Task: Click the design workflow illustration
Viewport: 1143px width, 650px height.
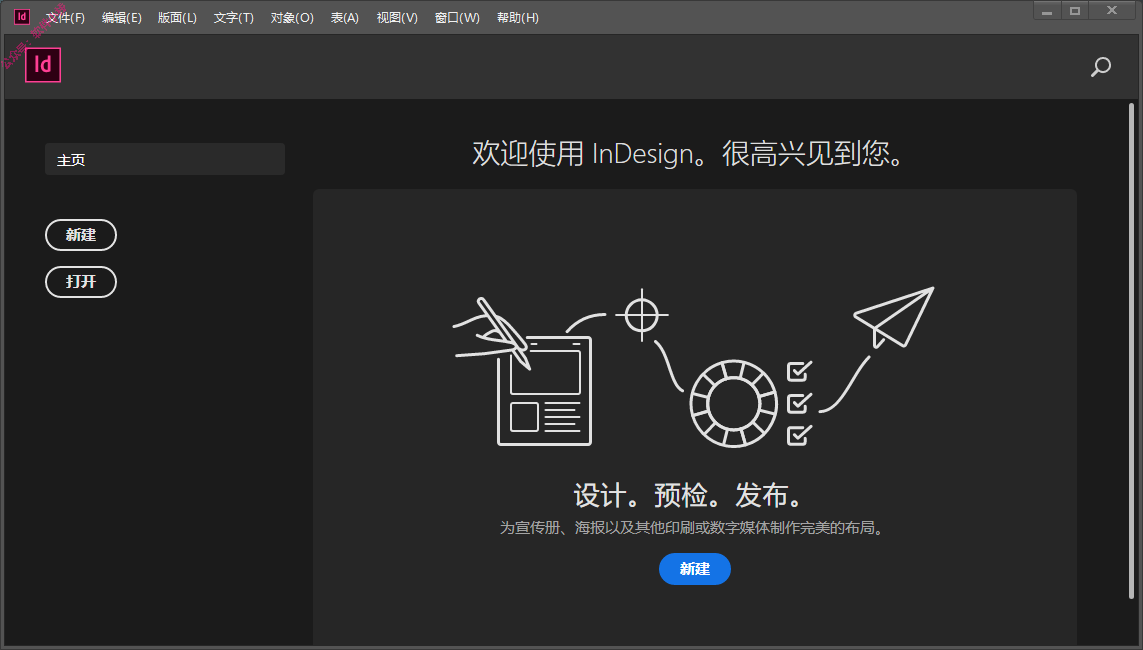Action: click(693, 367)
